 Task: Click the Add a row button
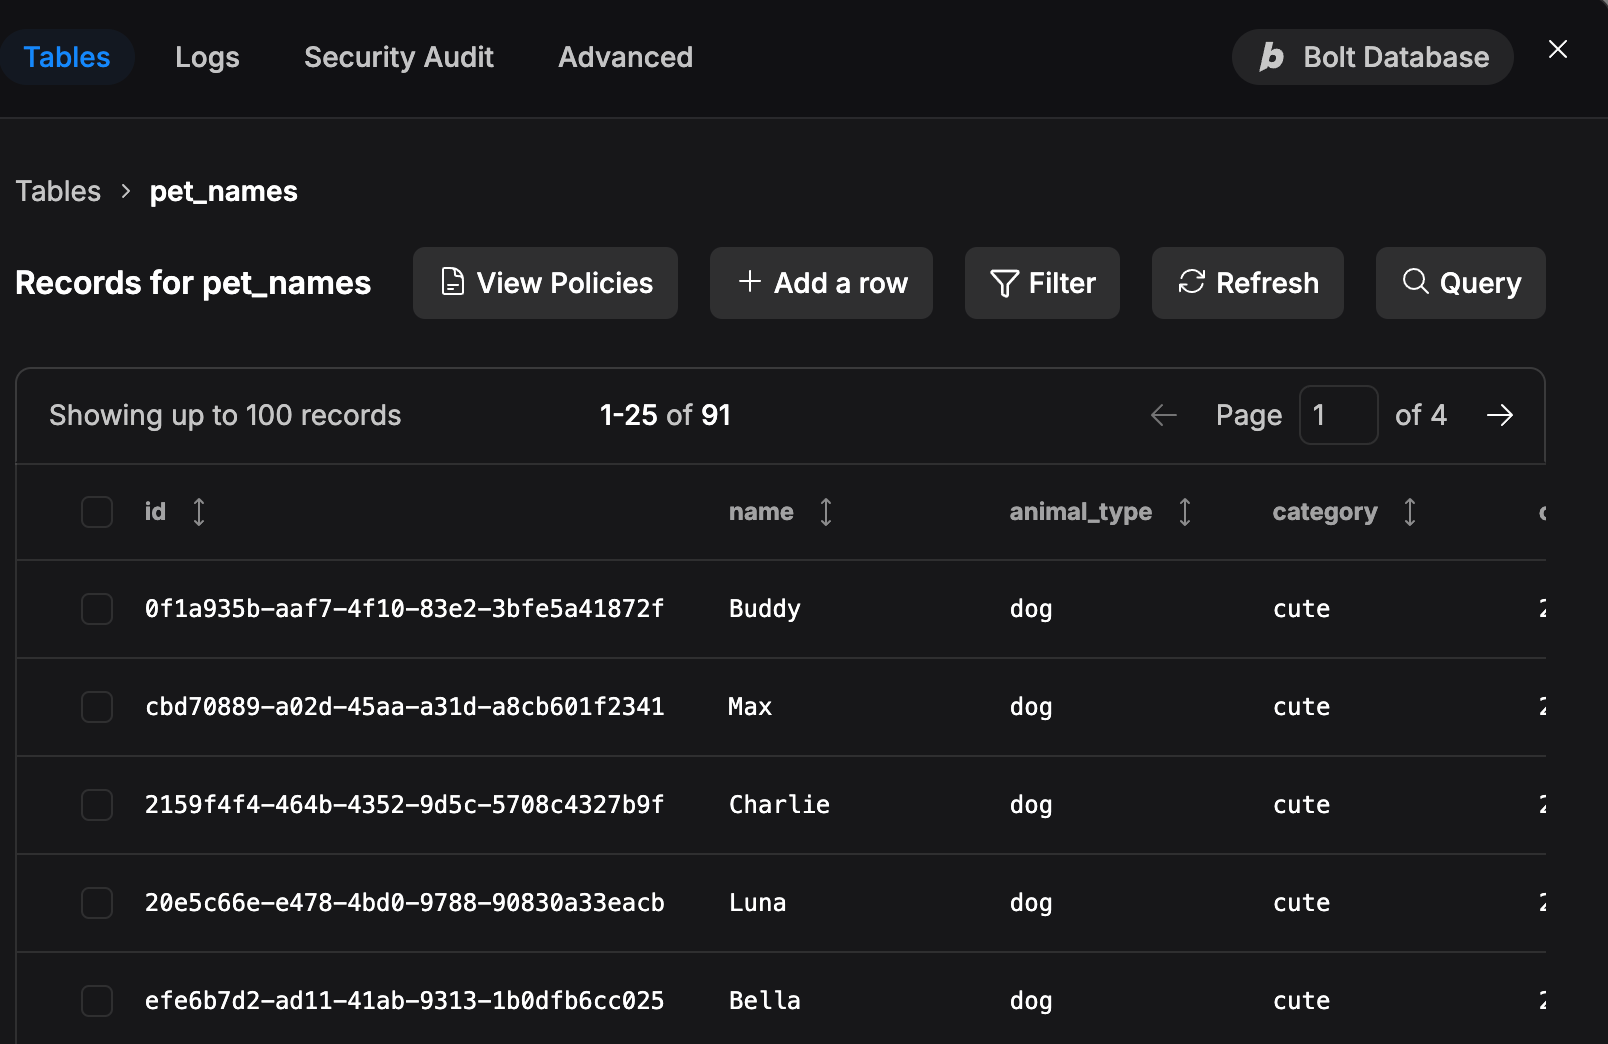821,283
